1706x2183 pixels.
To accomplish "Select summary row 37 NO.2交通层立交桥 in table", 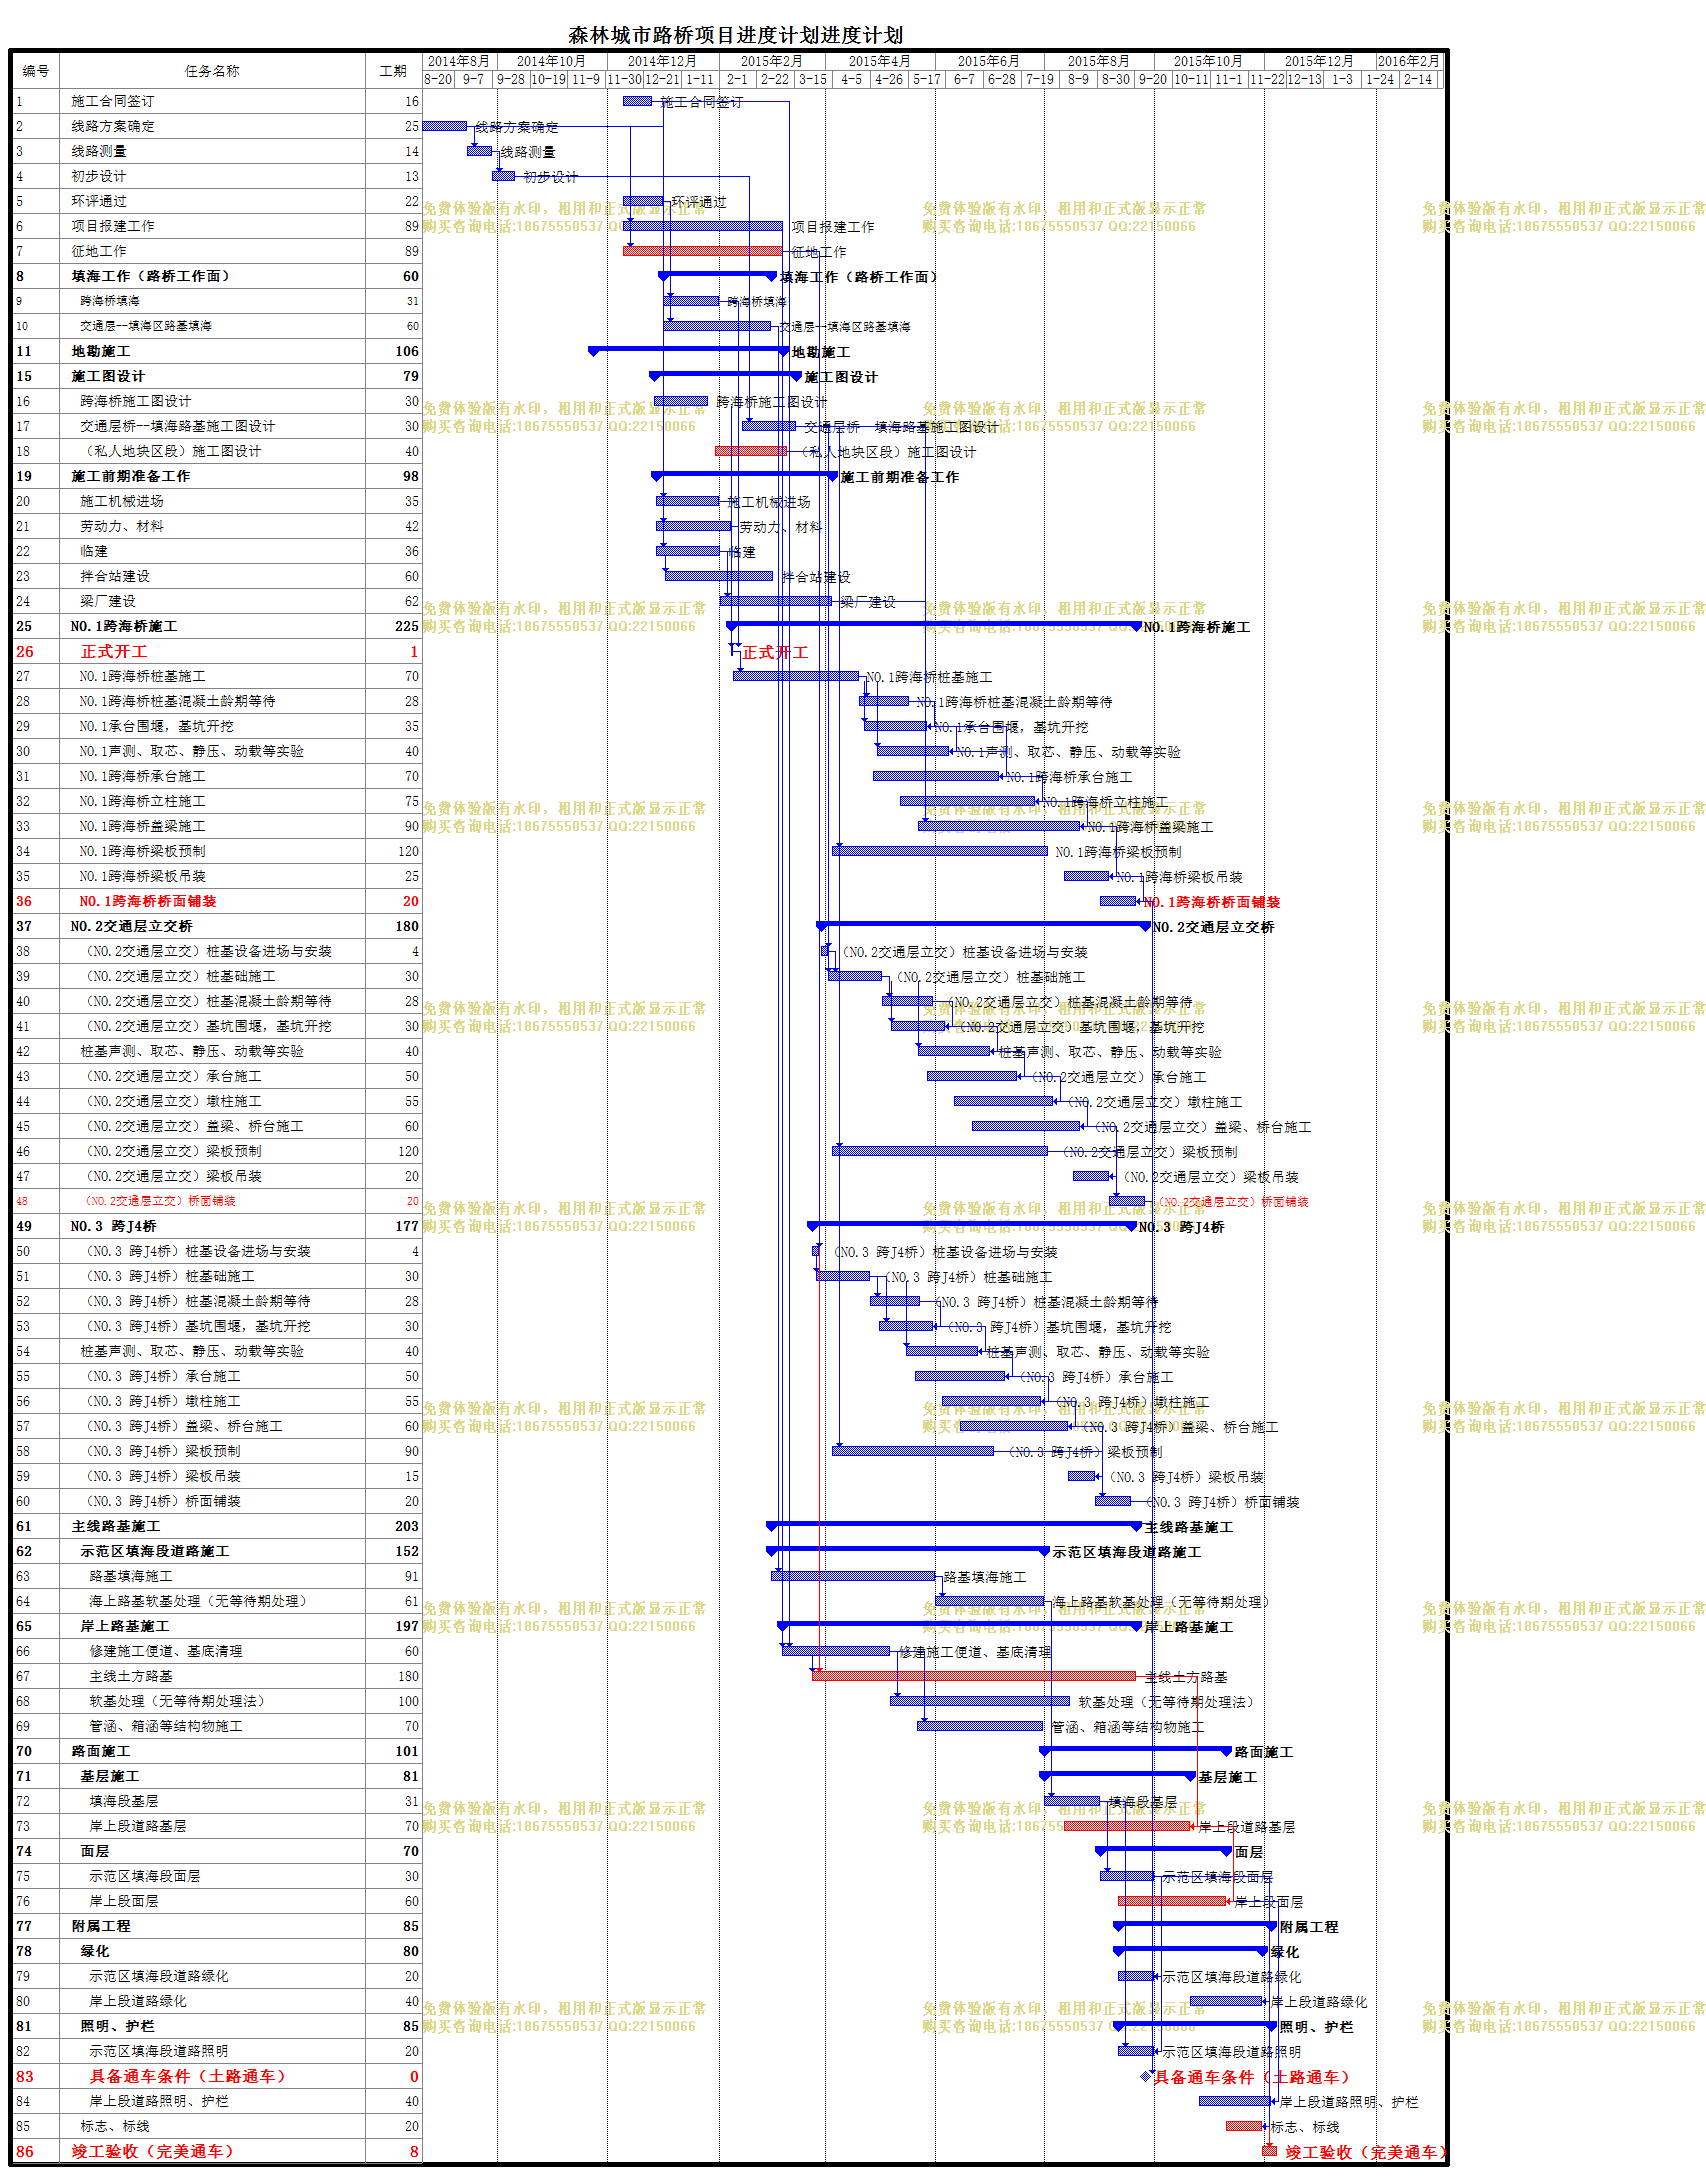I will tap(217, 926).
